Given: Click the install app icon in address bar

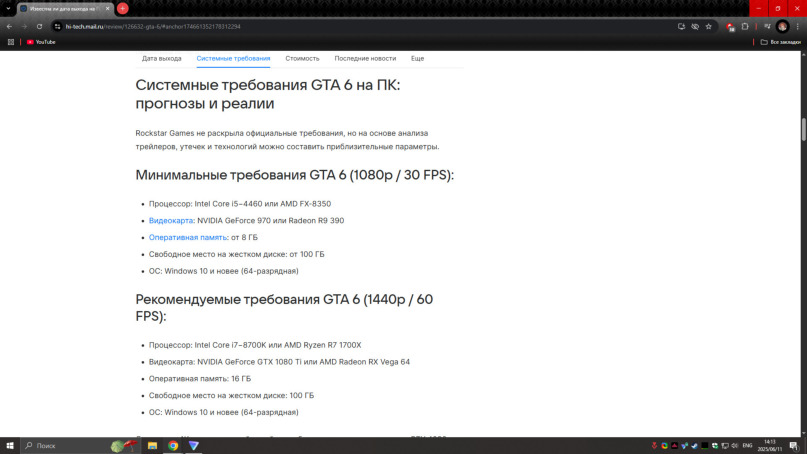Looking at the screenshot, I should coord(681,26).
